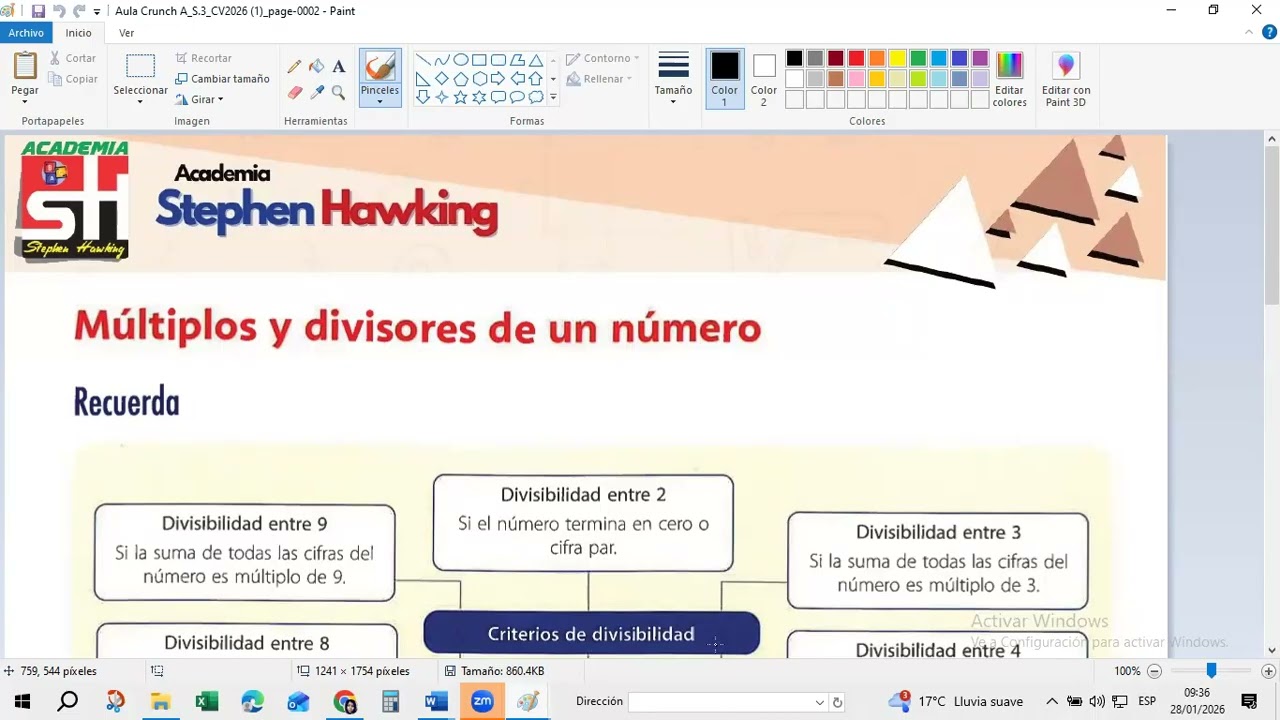
Task: Choose the triangle shape
Action: pyautogui.click(x=536, y=60)
